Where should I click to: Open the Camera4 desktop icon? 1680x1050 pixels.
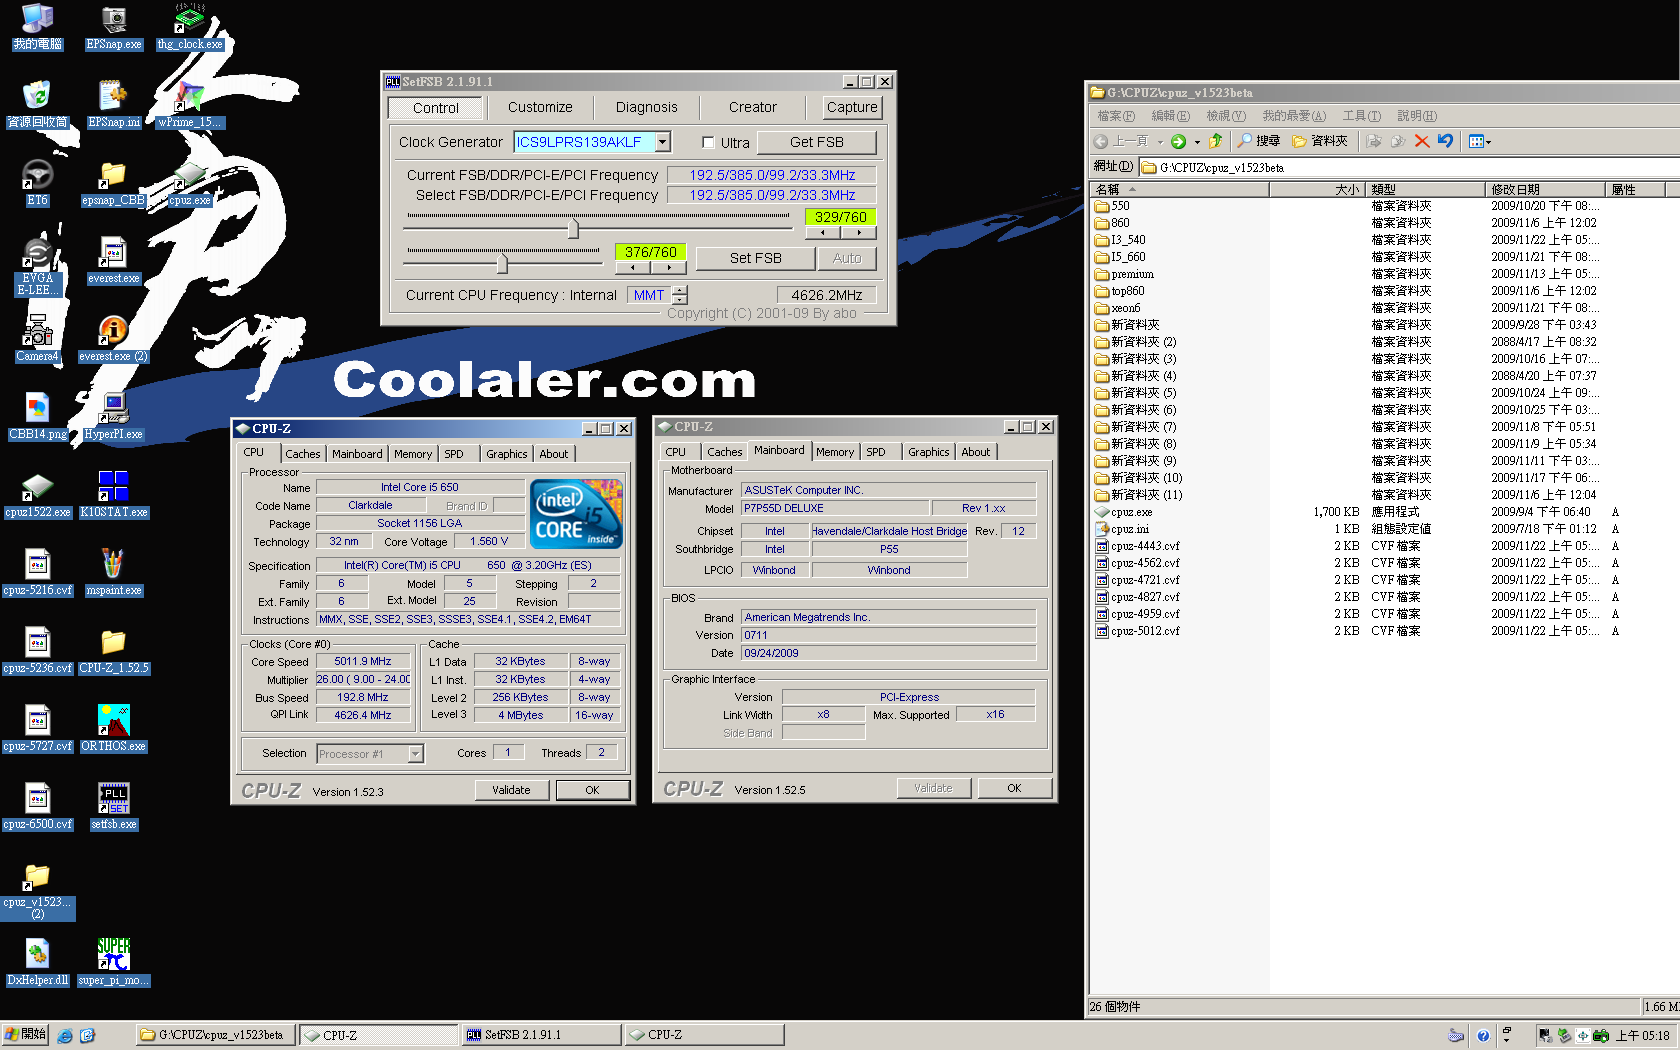click(37, 339)
